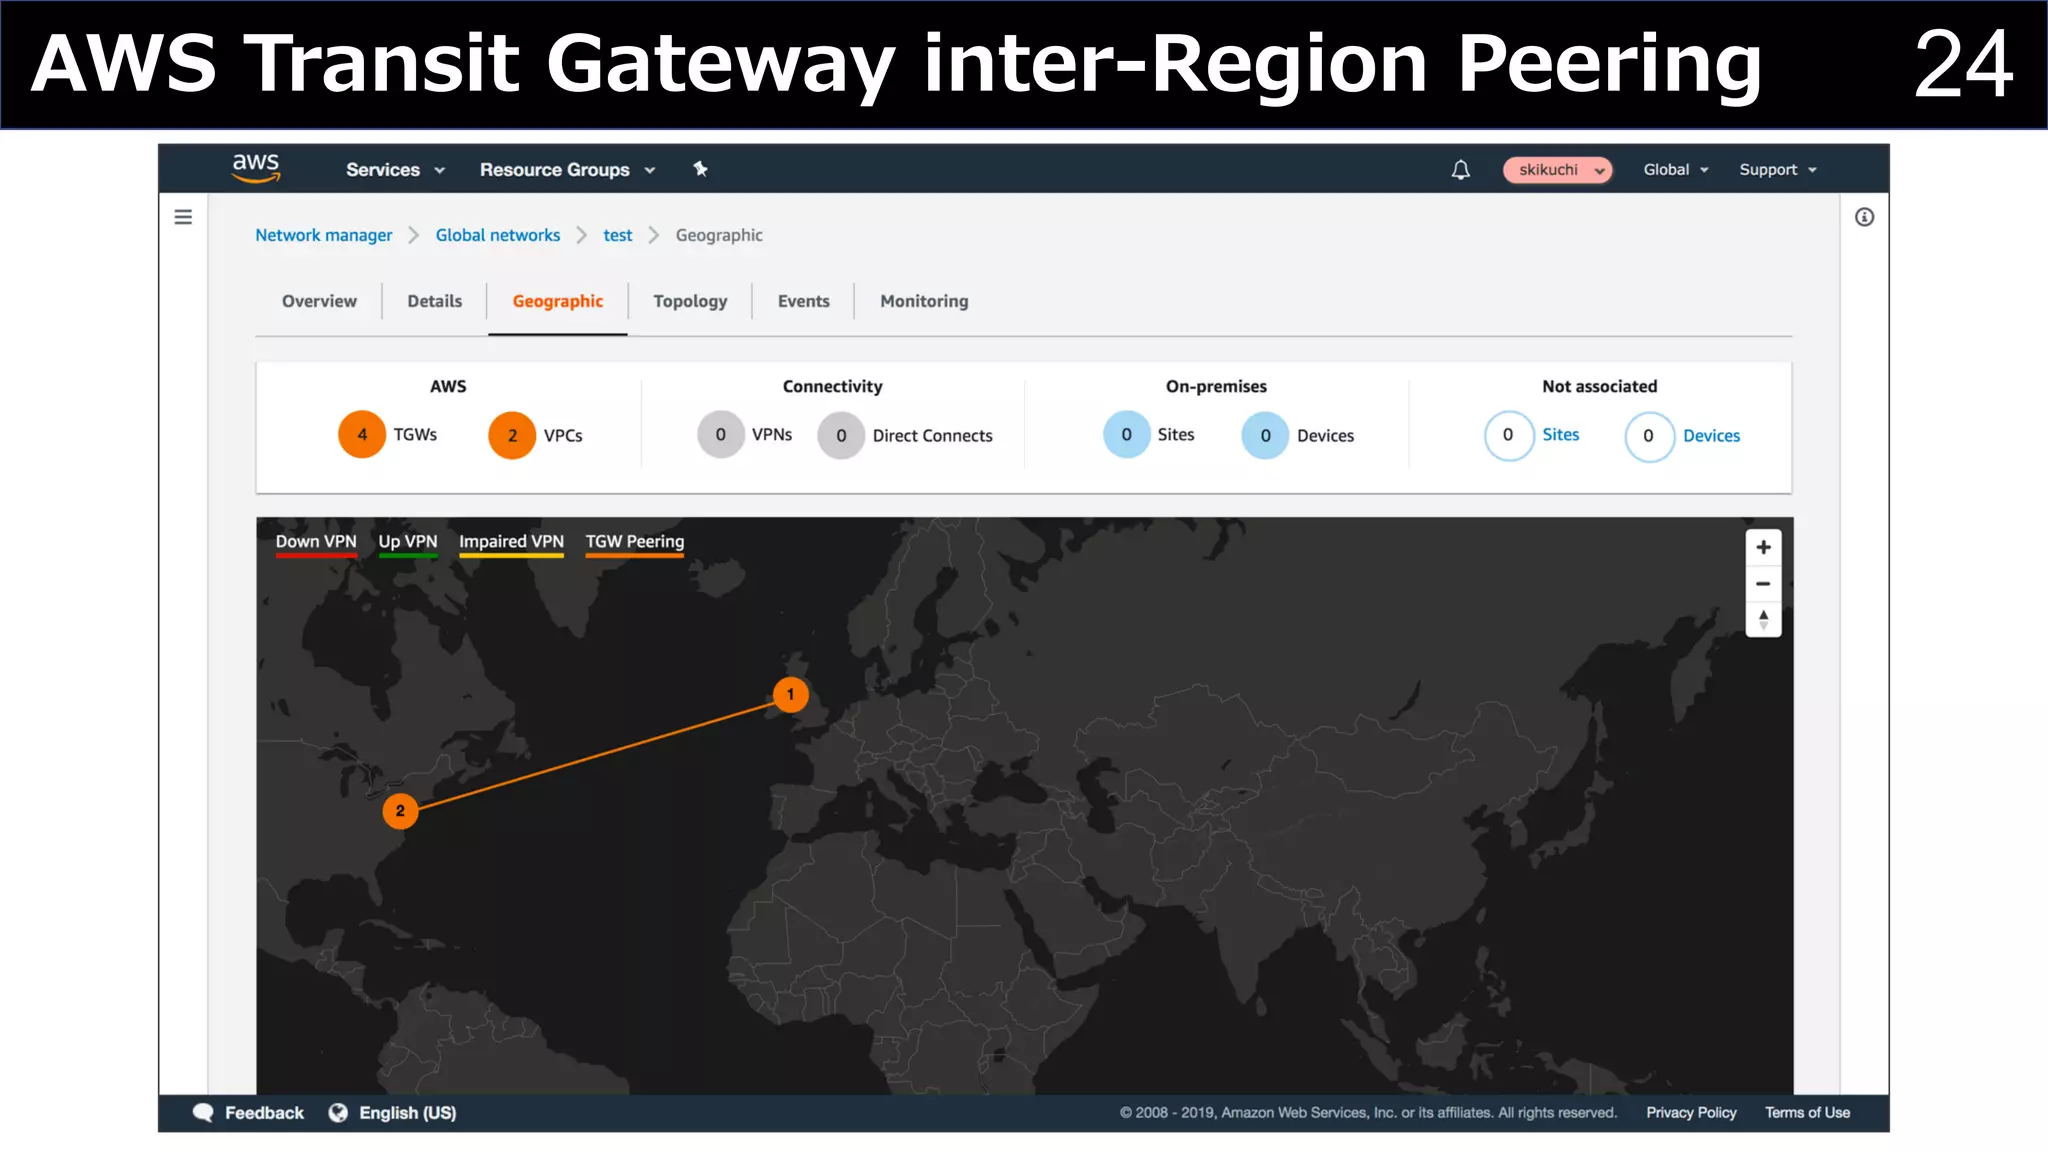Click the pin shortcuts icon
2048x1152 pixels.
700,169
